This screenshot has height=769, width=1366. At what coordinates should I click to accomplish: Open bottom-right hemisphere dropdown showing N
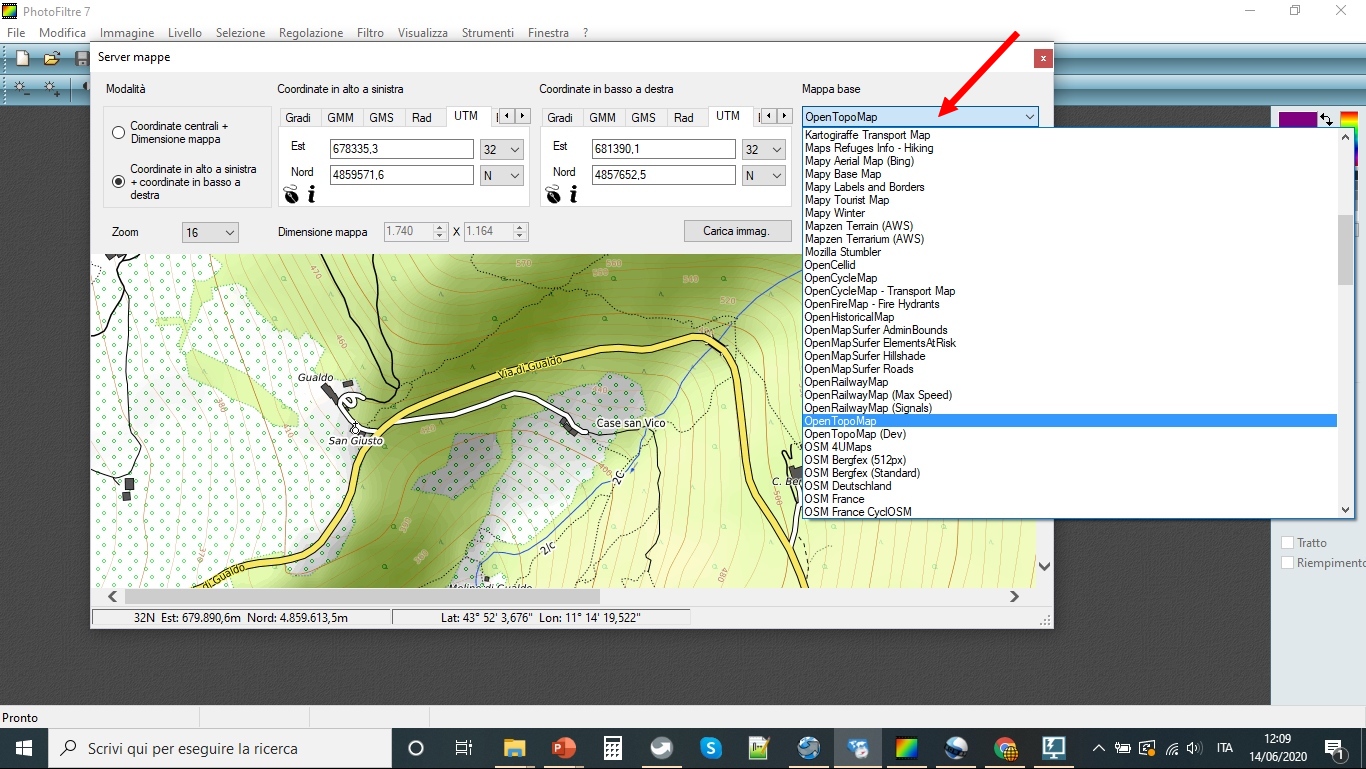[764, 175]
